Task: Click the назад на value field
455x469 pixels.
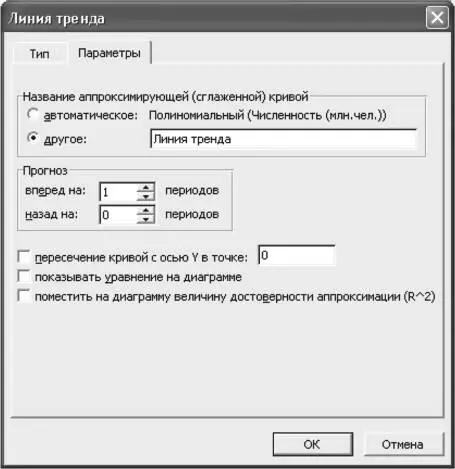Action: [x=118, y=214]
